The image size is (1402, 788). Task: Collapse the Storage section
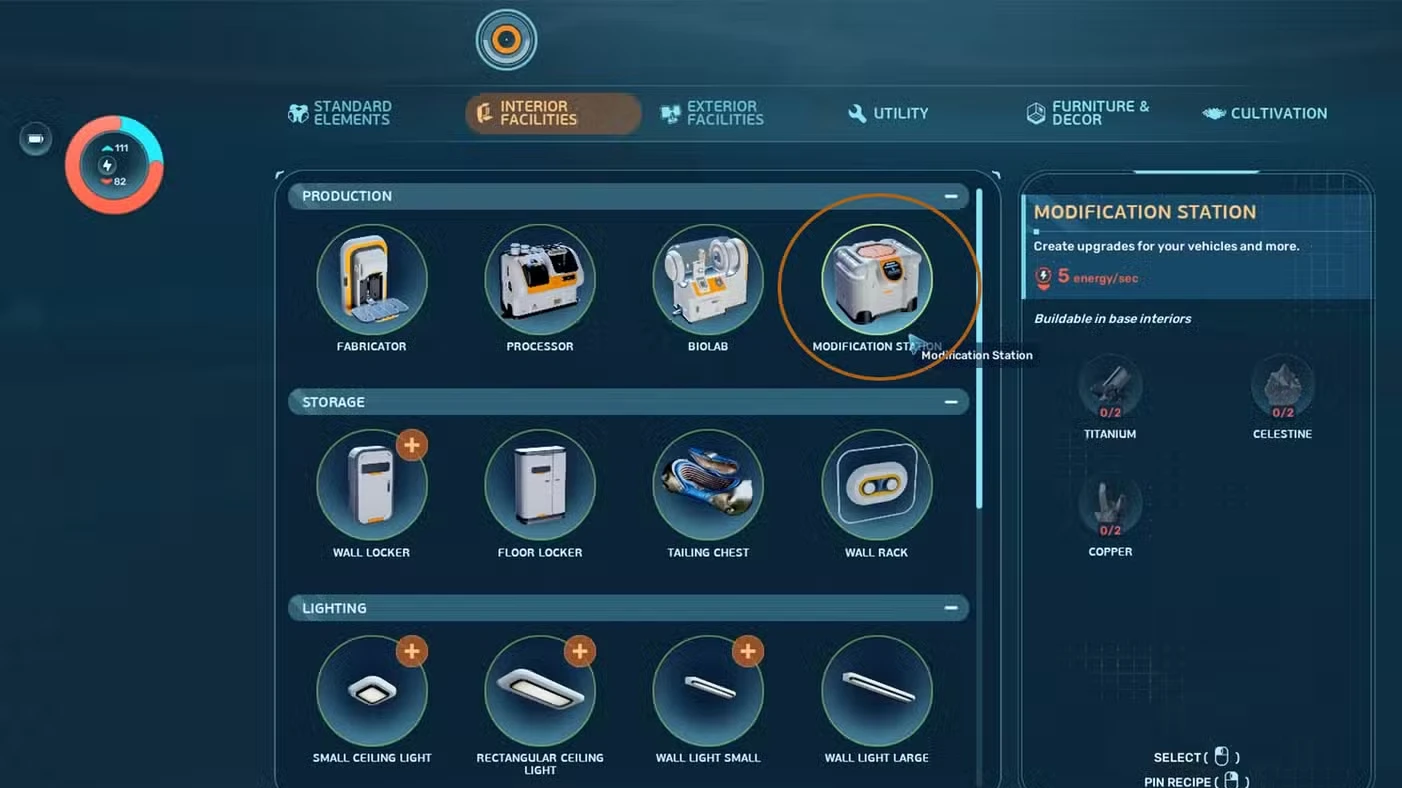951,402
